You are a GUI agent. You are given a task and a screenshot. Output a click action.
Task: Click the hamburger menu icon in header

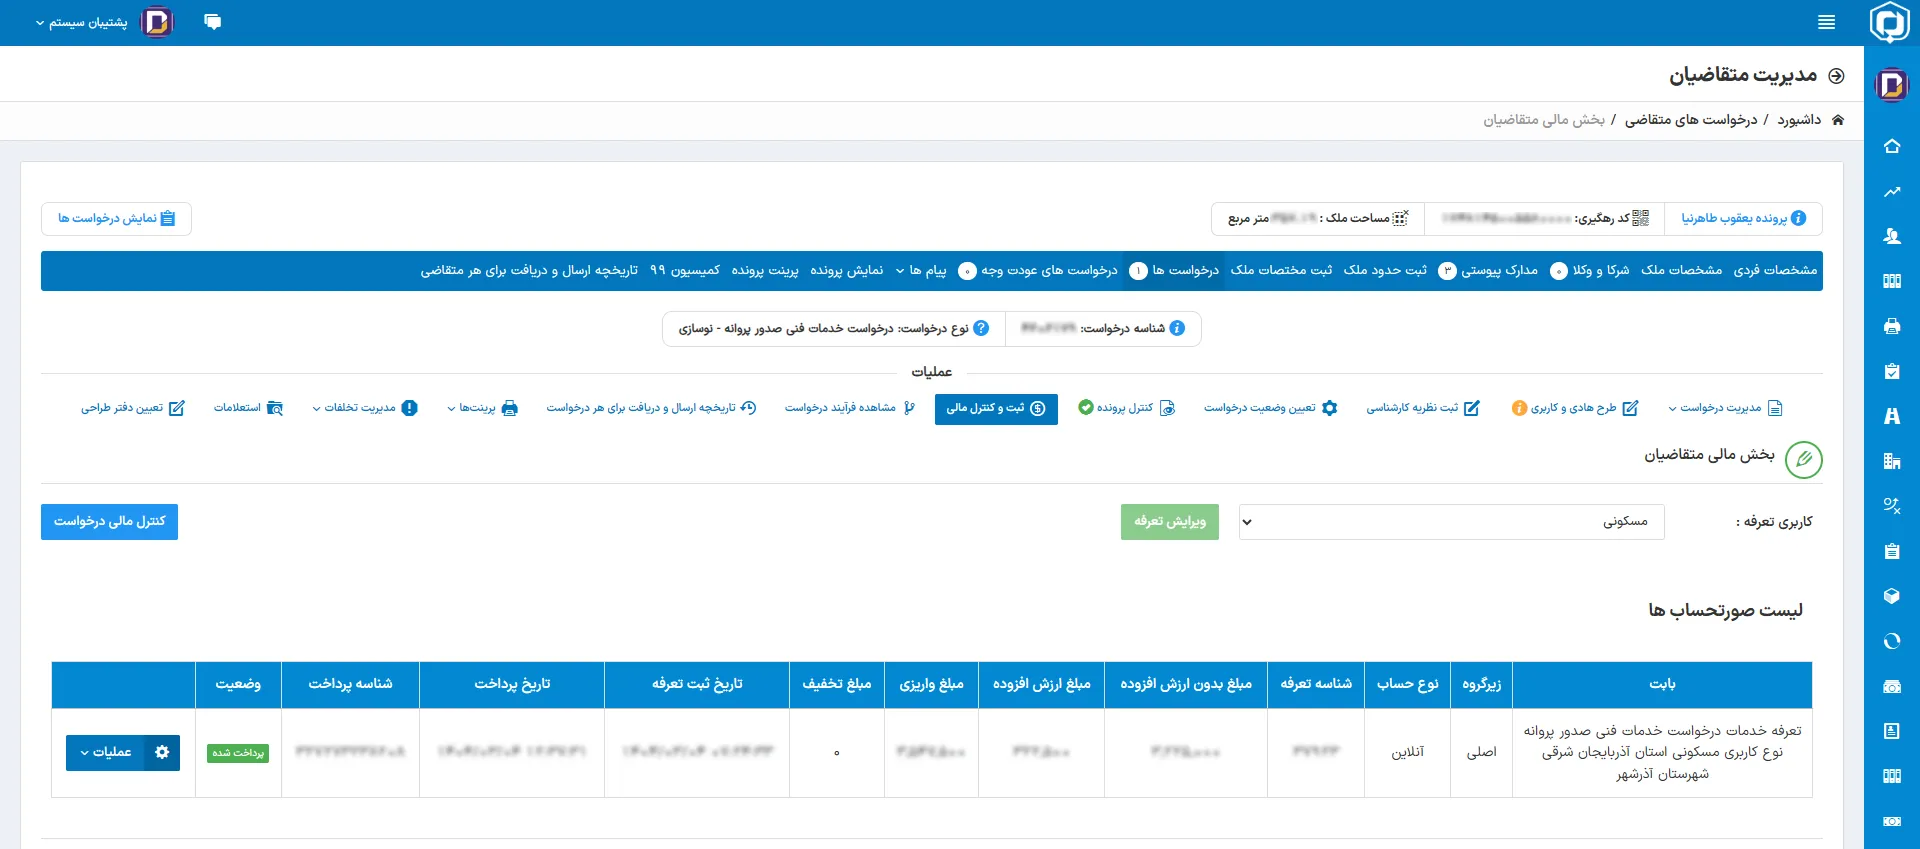tap(1826, 22)
